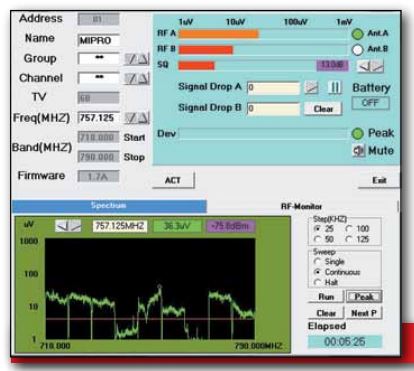The image size is (414, 371).
Task: Jump to next peak with Next P
Action: tap(364, 313)
